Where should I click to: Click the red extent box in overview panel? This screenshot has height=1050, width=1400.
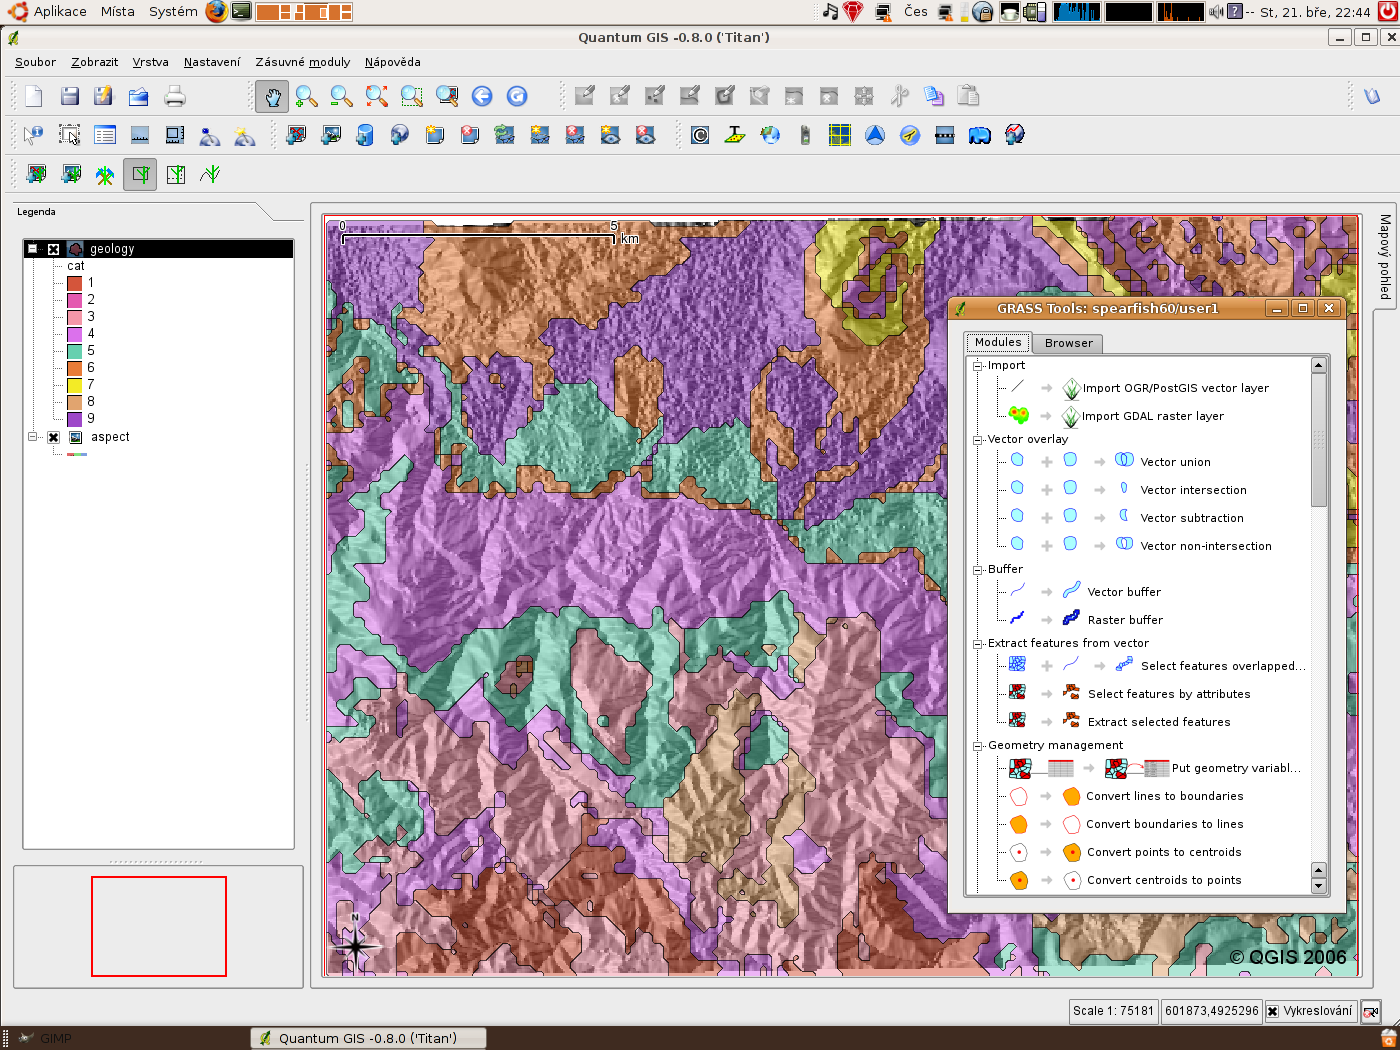tap(159, 926)
